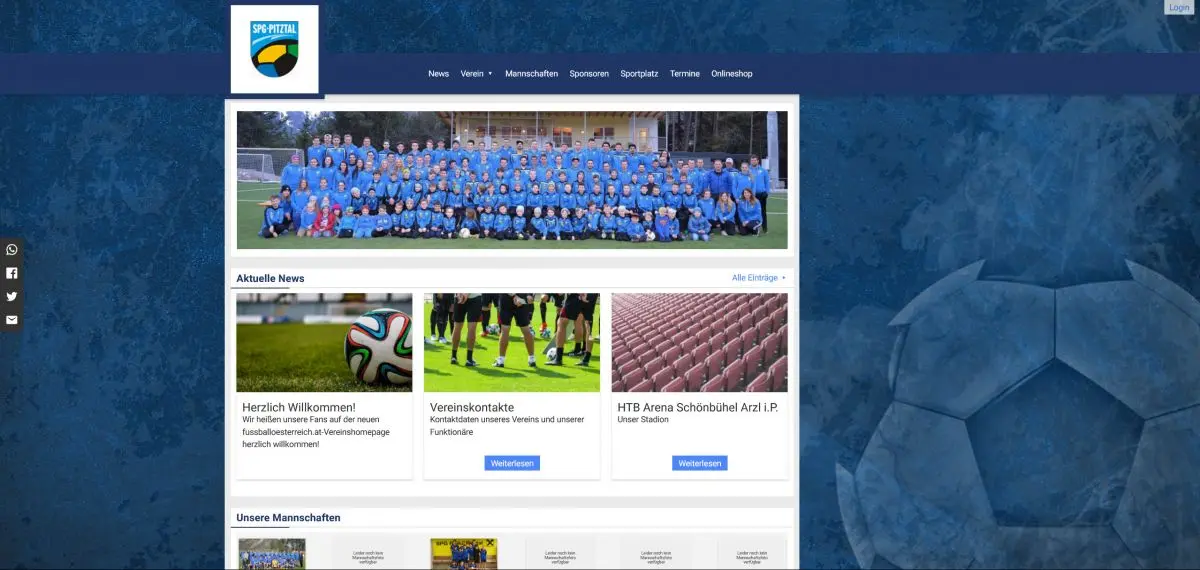The image size is (1200, 570).
Task: Show all news via Alle Einträge
Action: click(759, 278)
